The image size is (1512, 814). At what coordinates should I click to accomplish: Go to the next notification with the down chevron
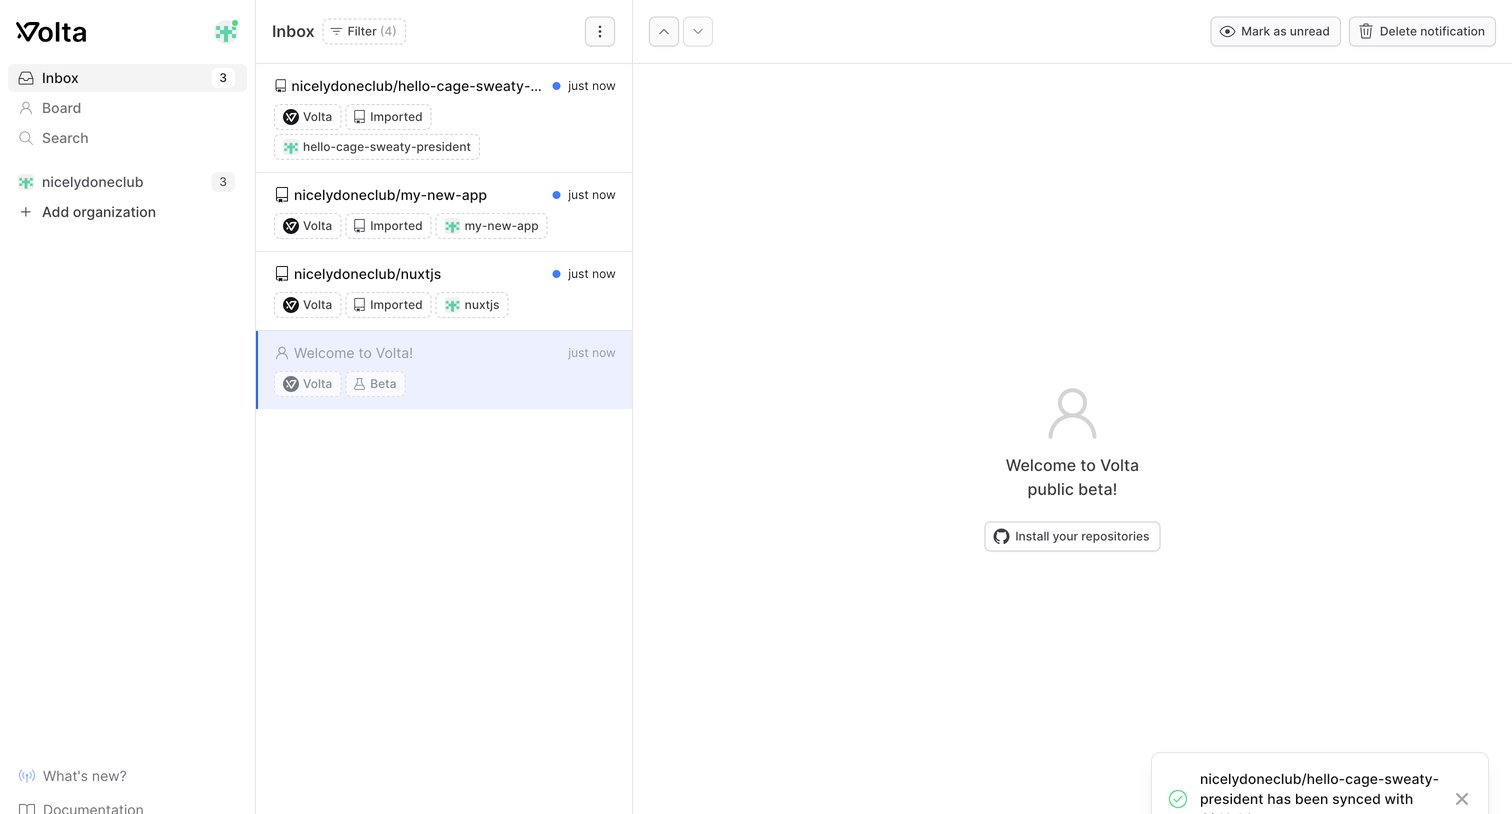(x=698, y=32)
